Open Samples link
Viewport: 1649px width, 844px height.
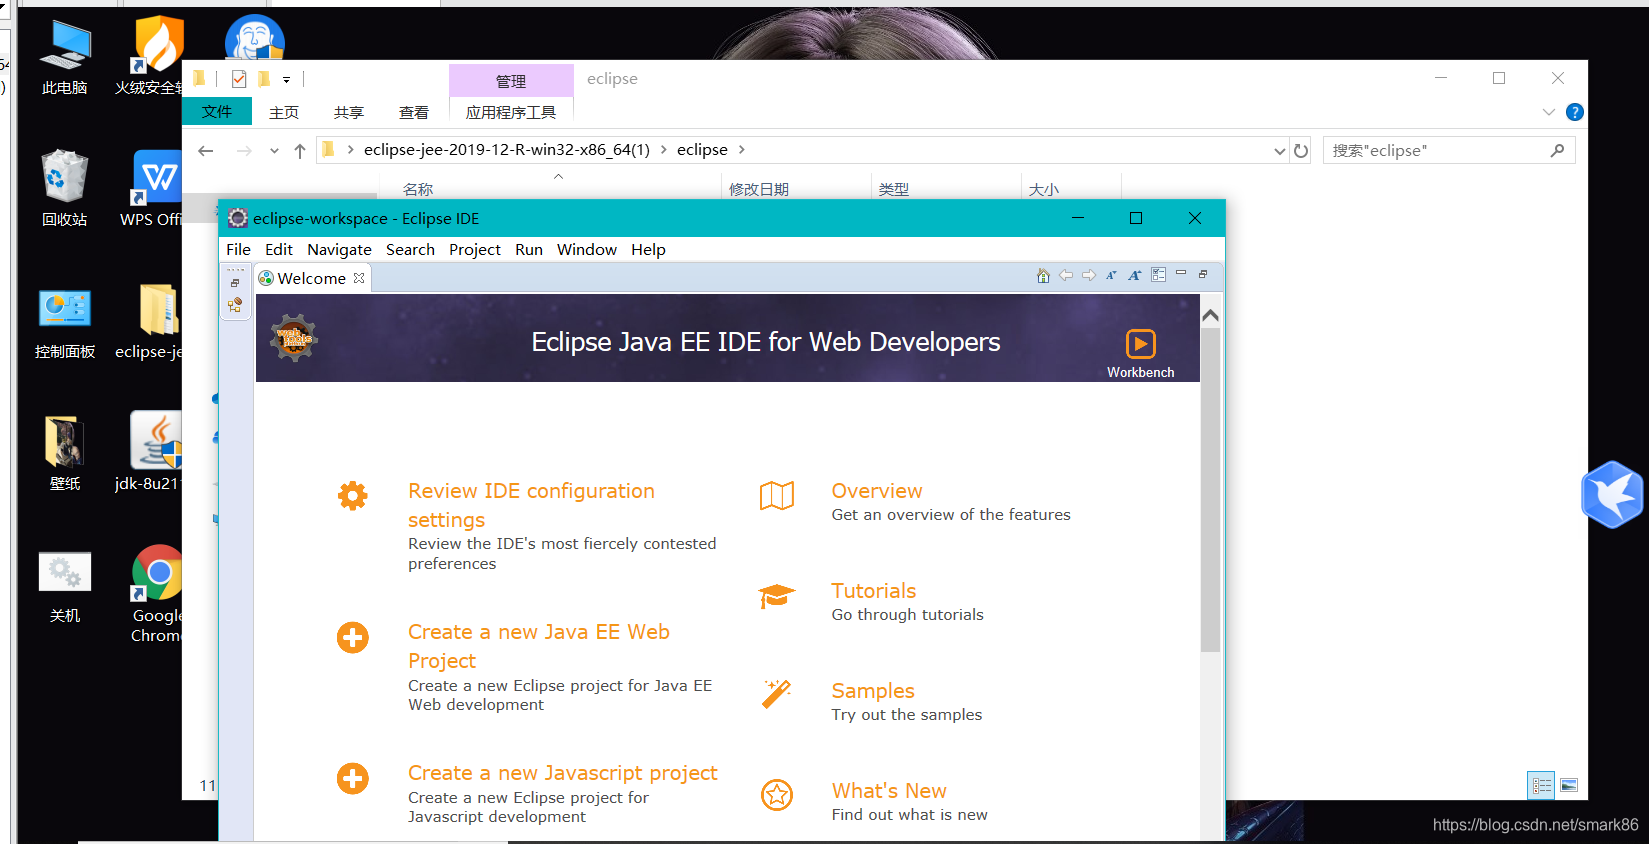(873, 691)
